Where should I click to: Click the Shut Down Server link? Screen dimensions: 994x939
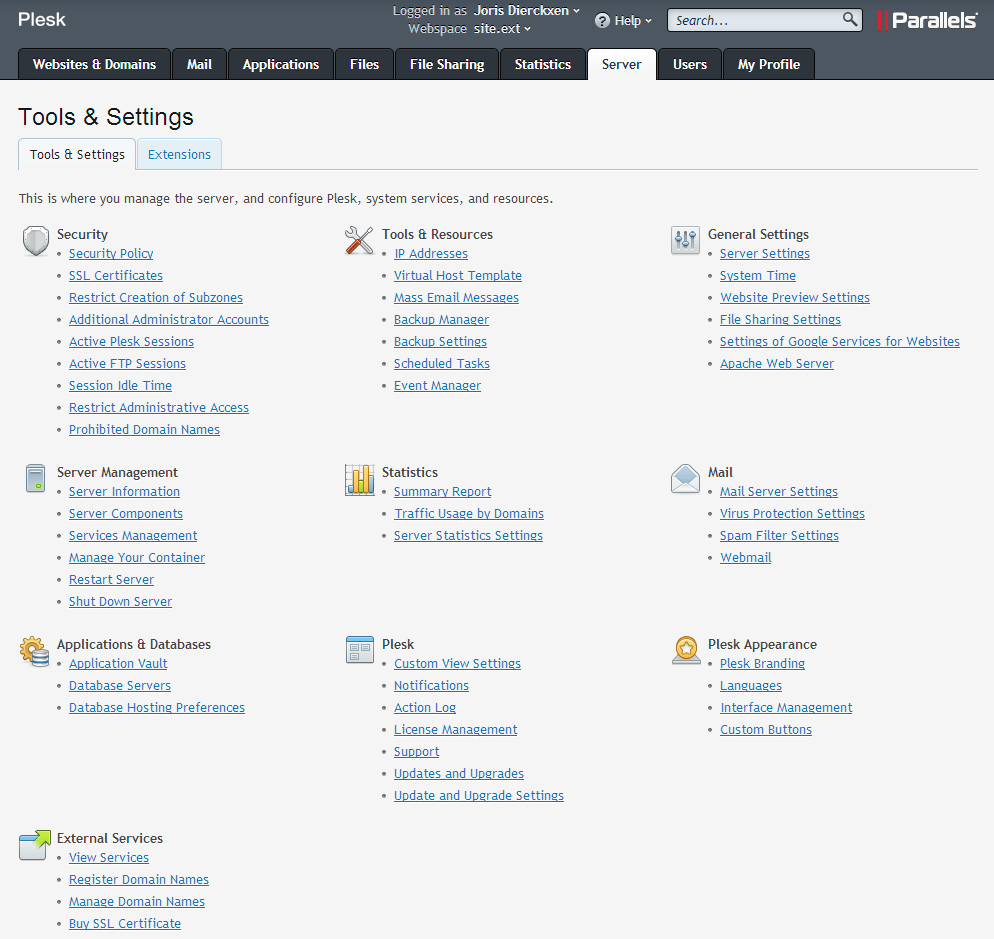(x=120, y=602)
